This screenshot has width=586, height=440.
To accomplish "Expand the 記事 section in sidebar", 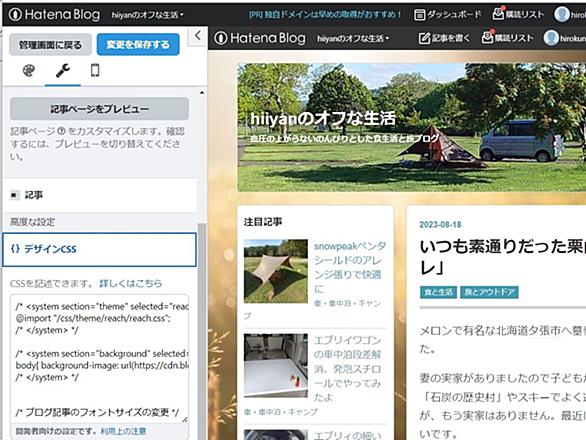I will 99,195.
